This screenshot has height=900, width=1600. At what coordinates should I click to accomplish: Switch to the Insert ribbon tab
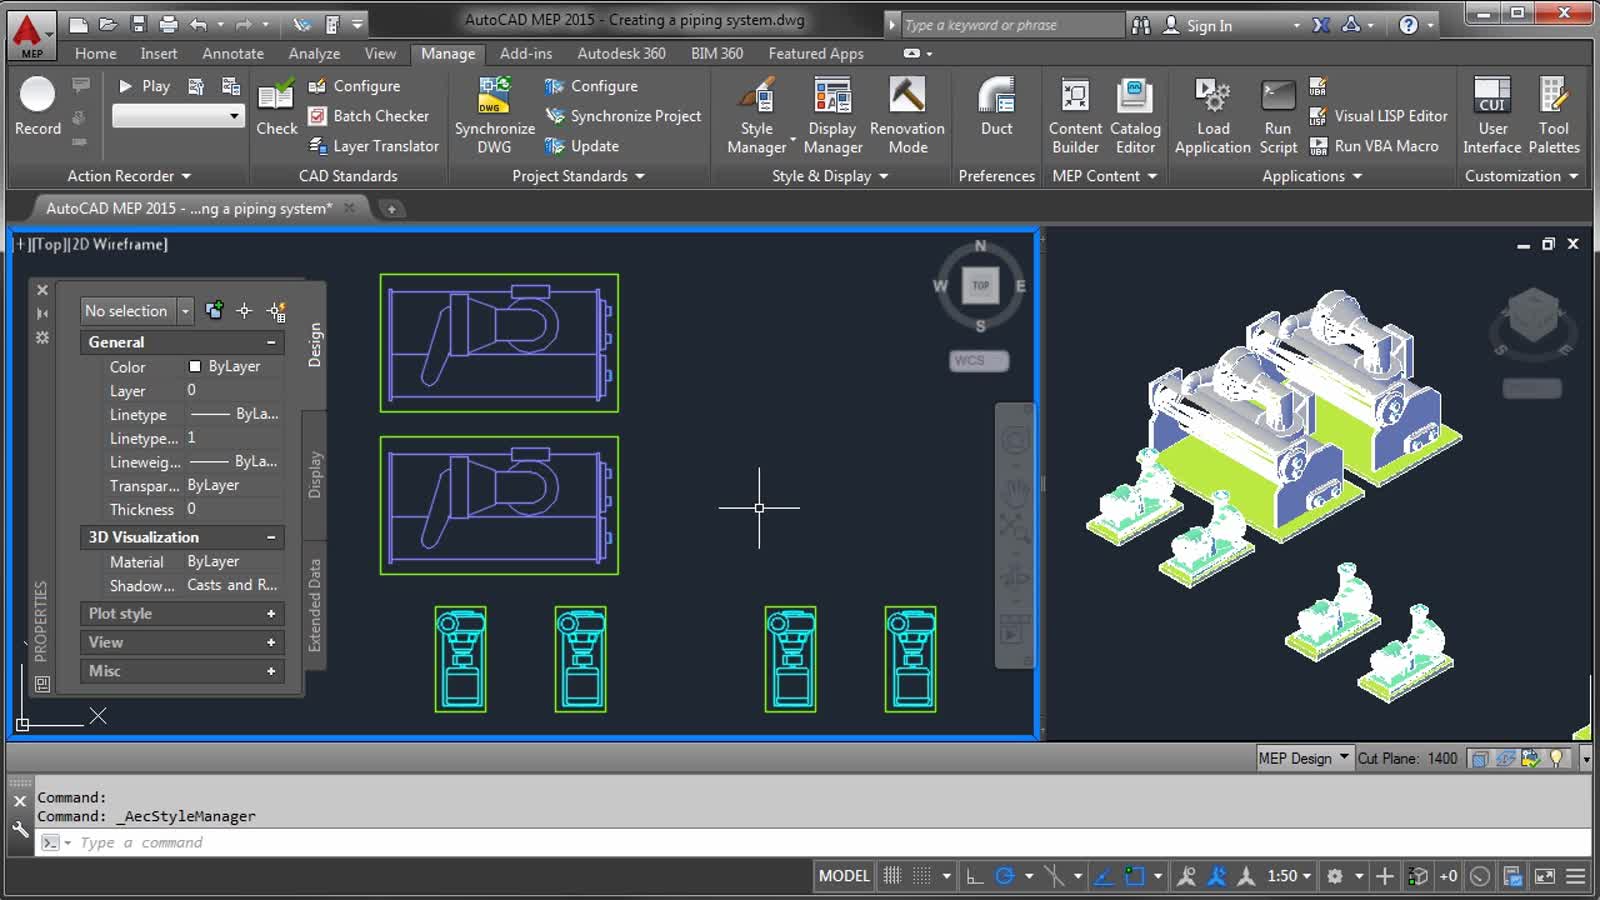(159, 53)
